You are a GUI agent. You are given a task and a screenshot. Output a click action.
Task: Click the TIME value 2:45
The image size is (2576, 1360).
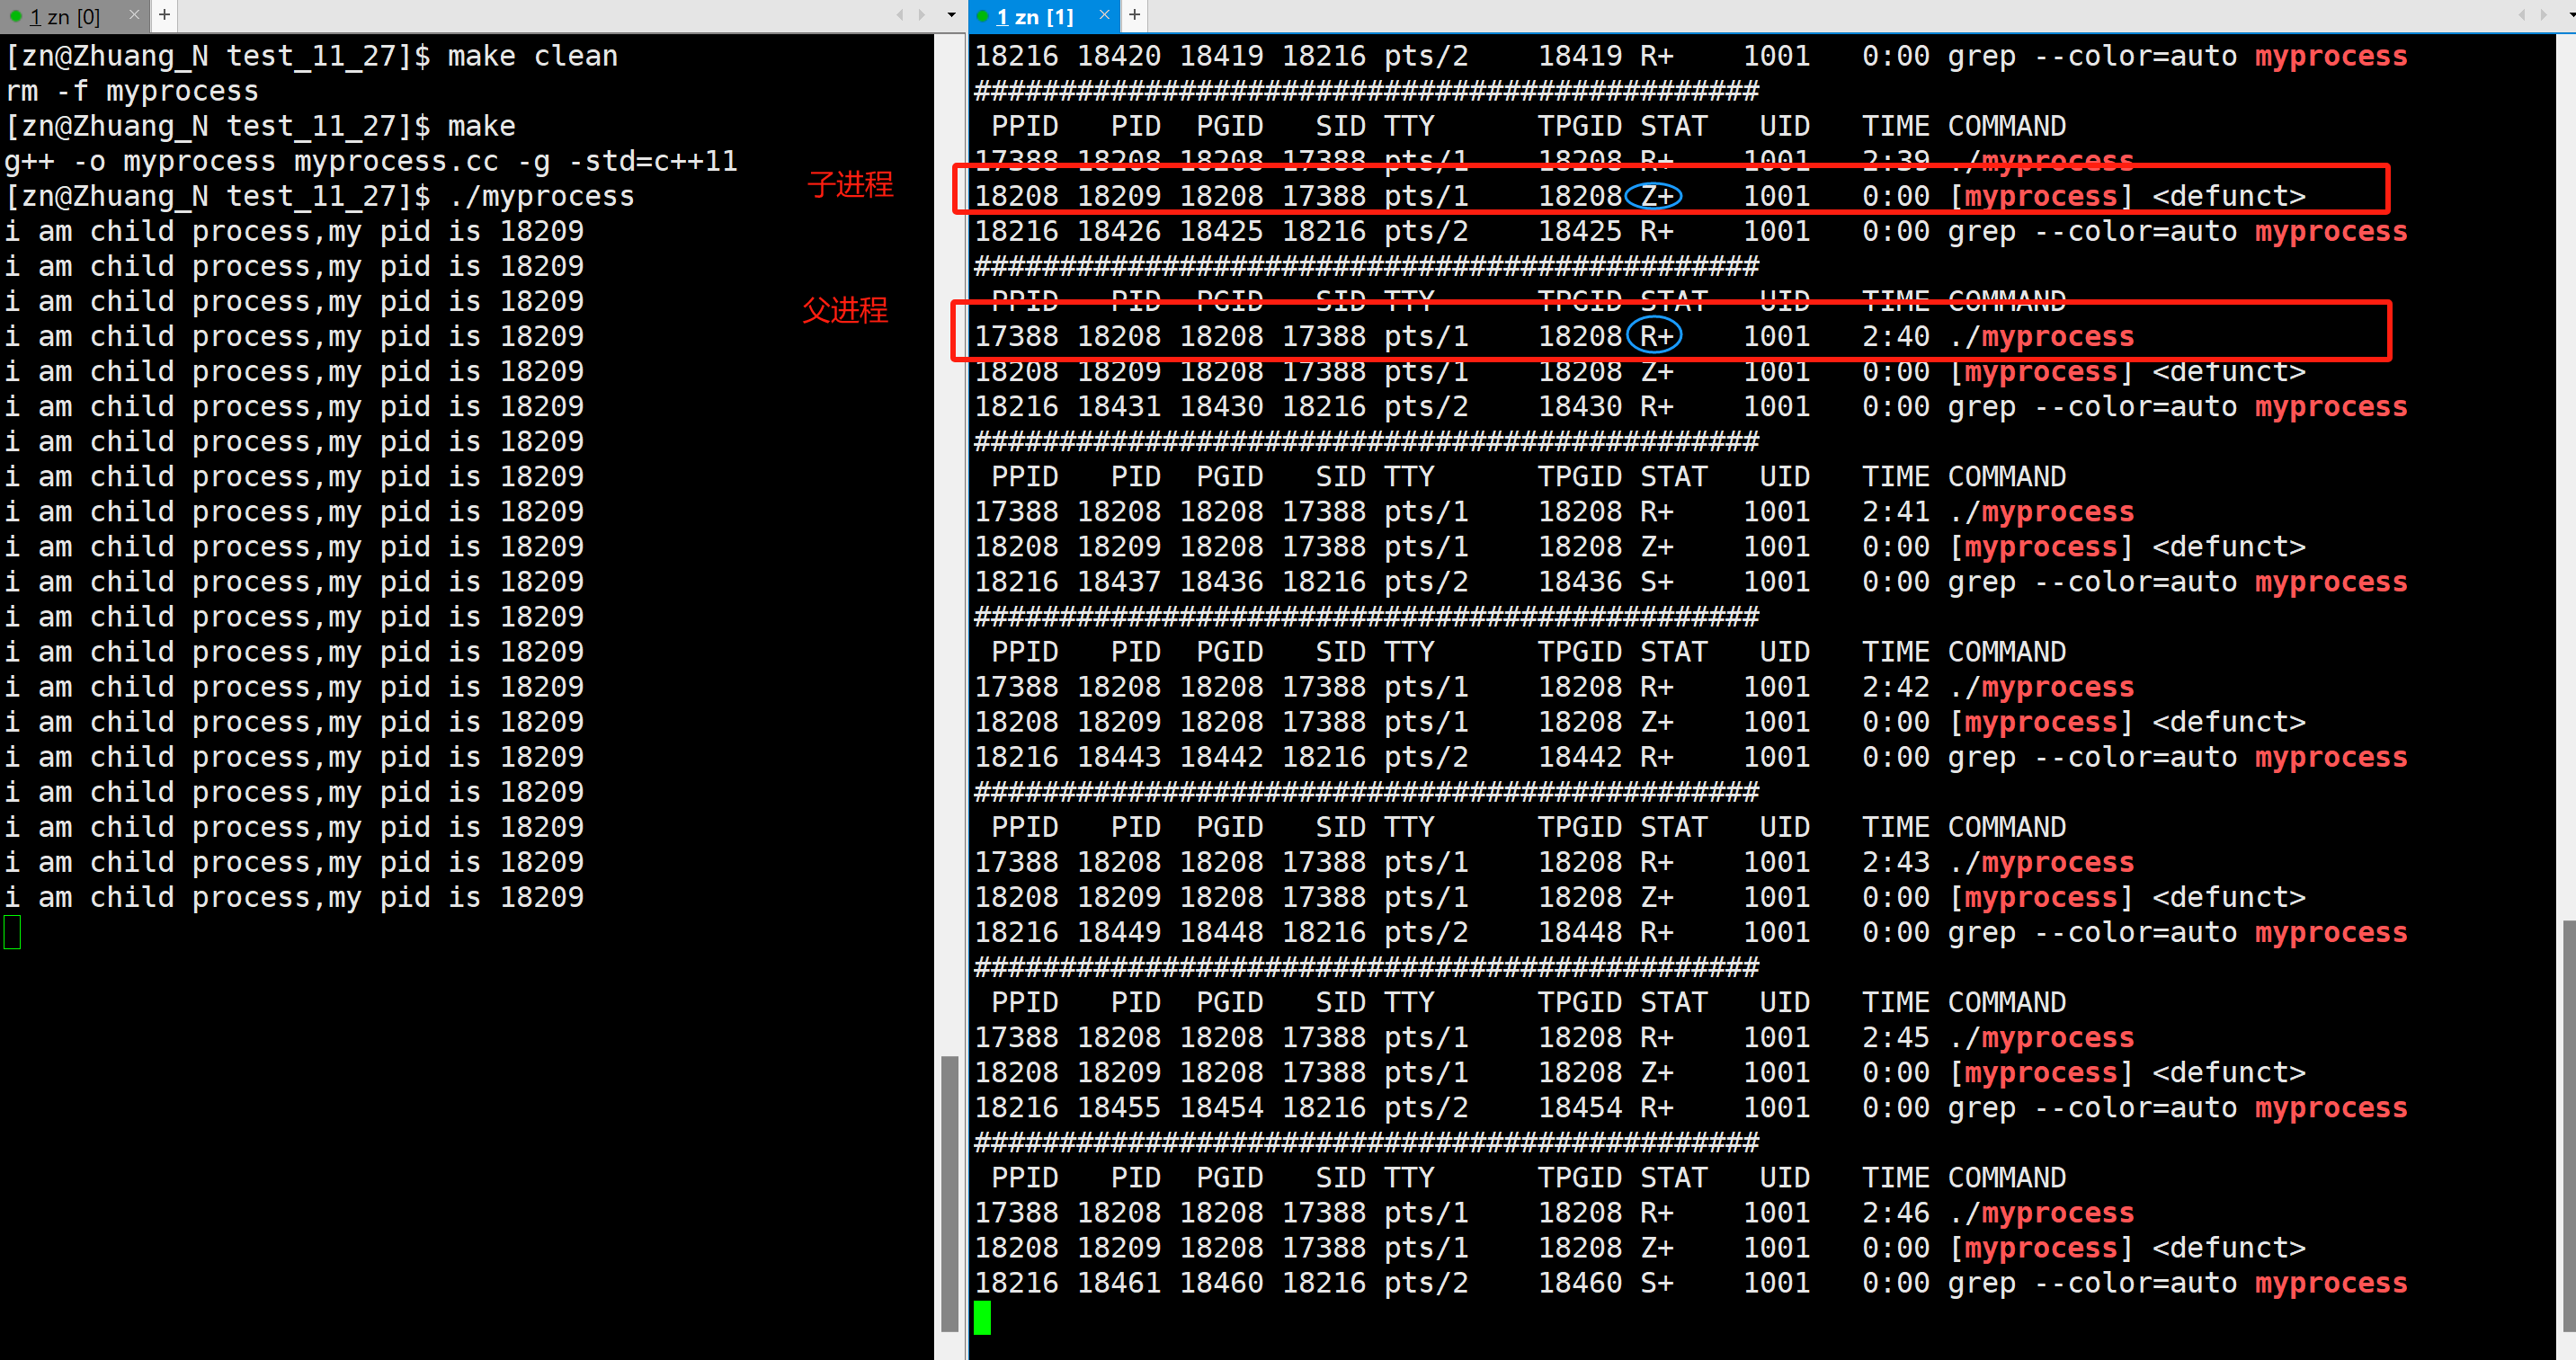click(1896, 1037)
